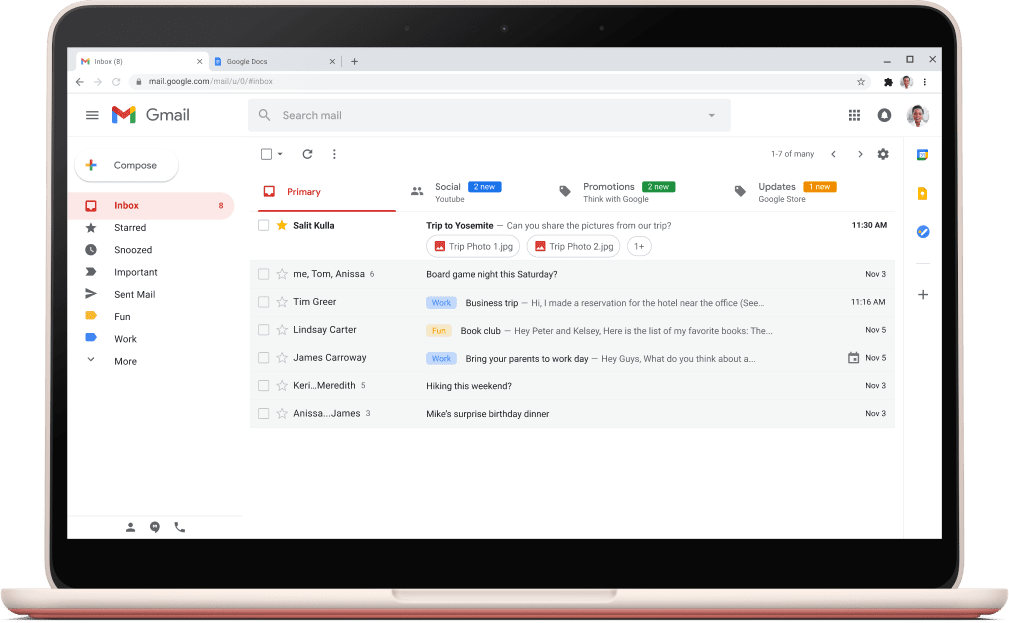Open the main menu hamburger
The height and width of the screenshot is (623, 1009).
(92, 114)
